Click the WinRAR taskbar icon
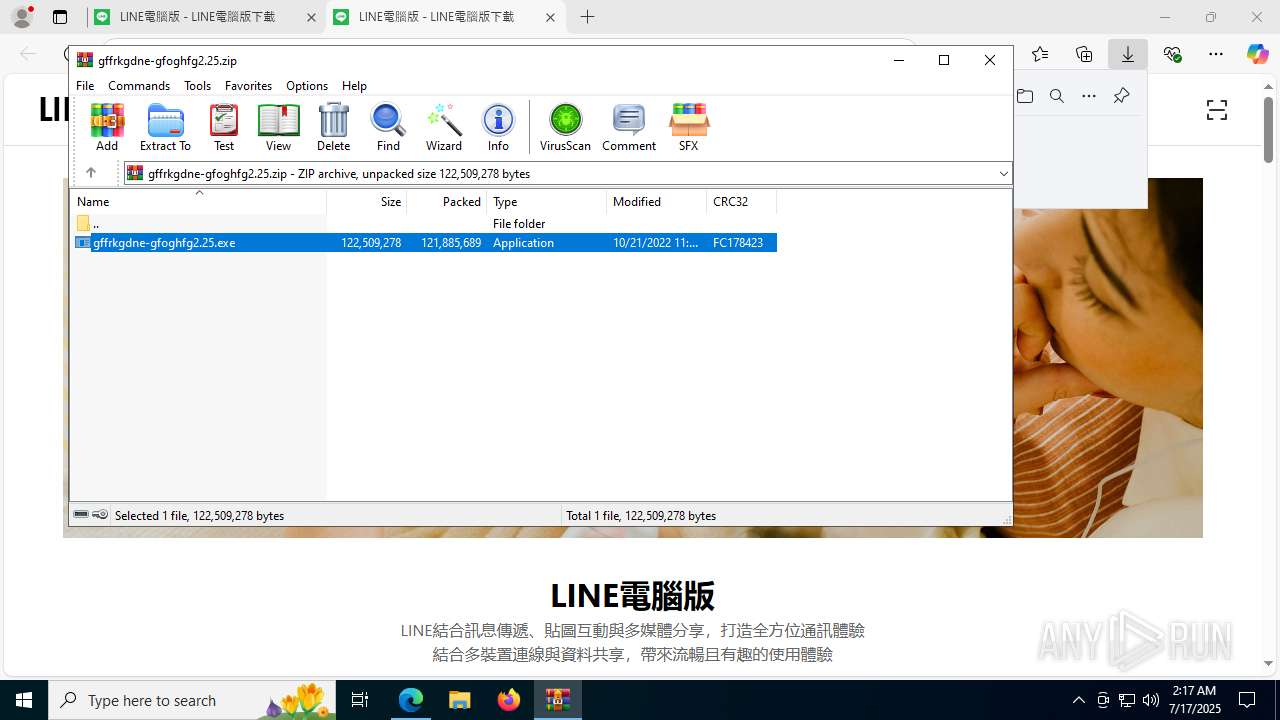The height and width of the screenshot is (720, 1280). (557, 700)
